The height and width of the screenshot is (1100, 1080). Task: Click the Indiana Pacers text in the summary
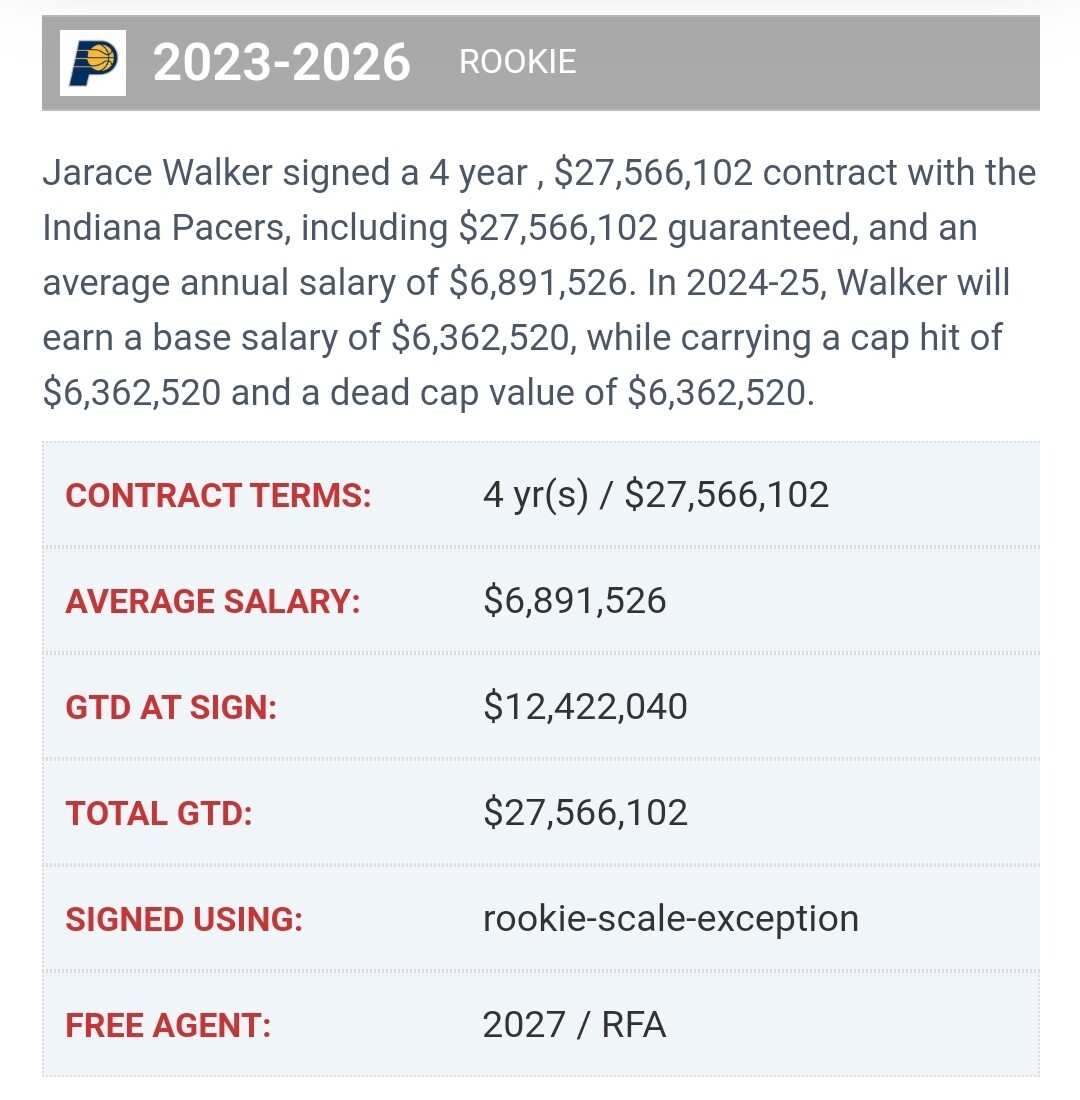164,228
